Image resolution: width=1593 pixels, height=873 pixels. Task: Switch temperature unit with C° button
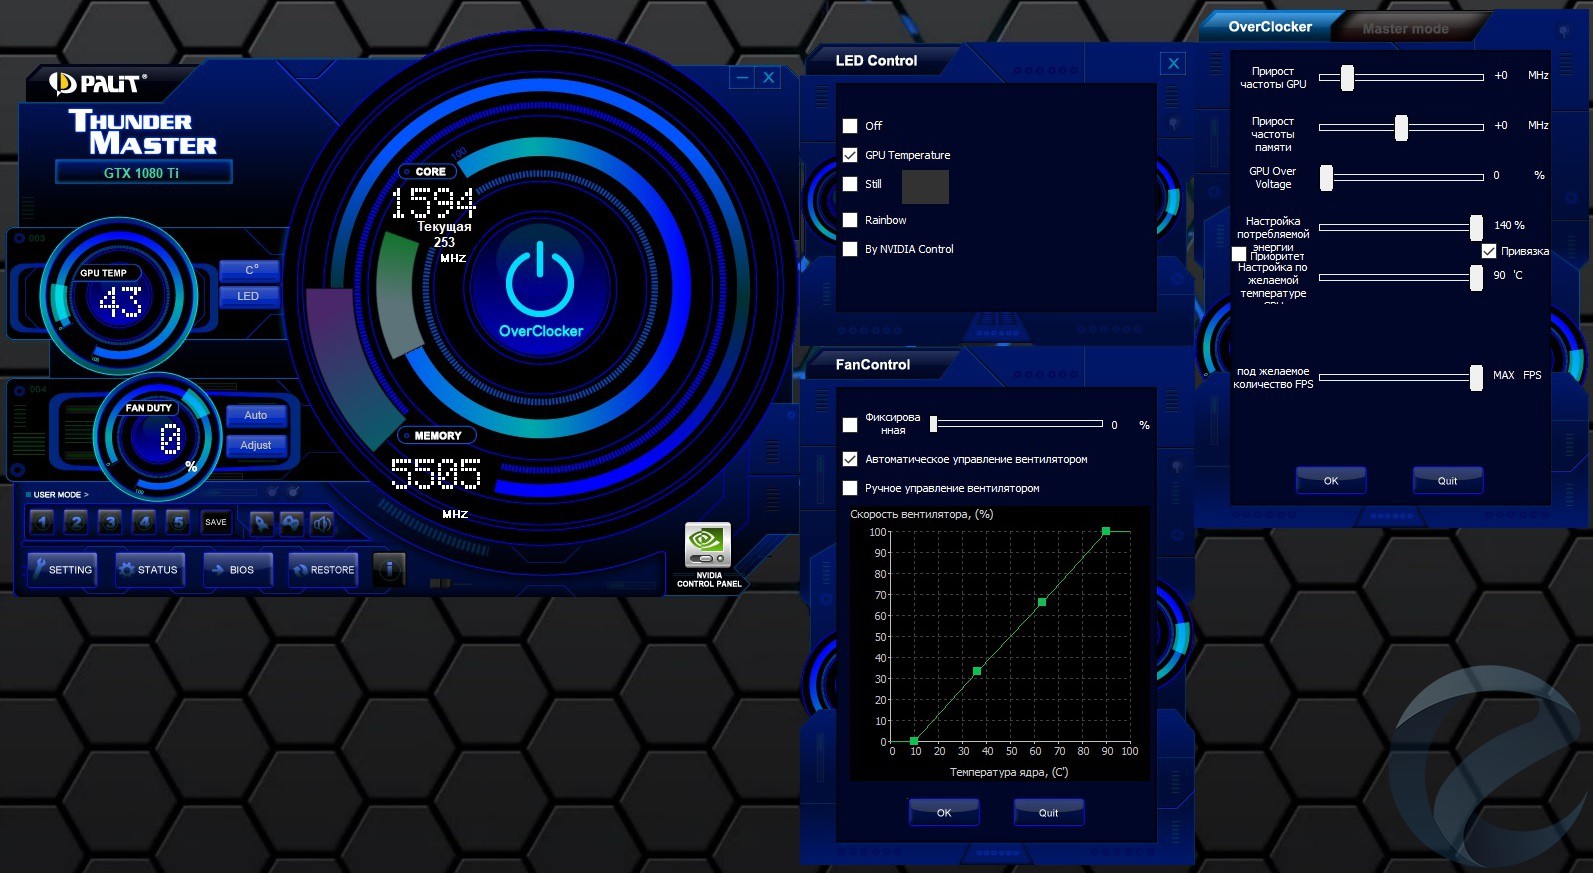coord(250,270)
